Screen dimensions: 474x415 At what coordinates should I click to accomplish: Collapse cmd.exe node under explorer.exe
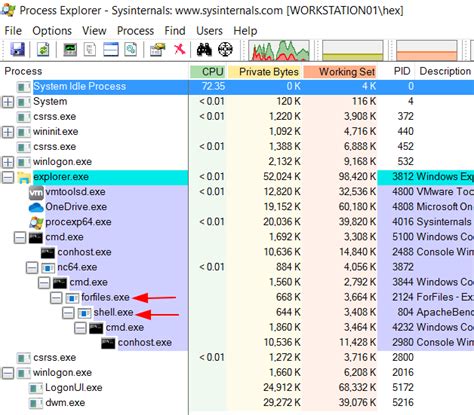click(x=20, y=237)
